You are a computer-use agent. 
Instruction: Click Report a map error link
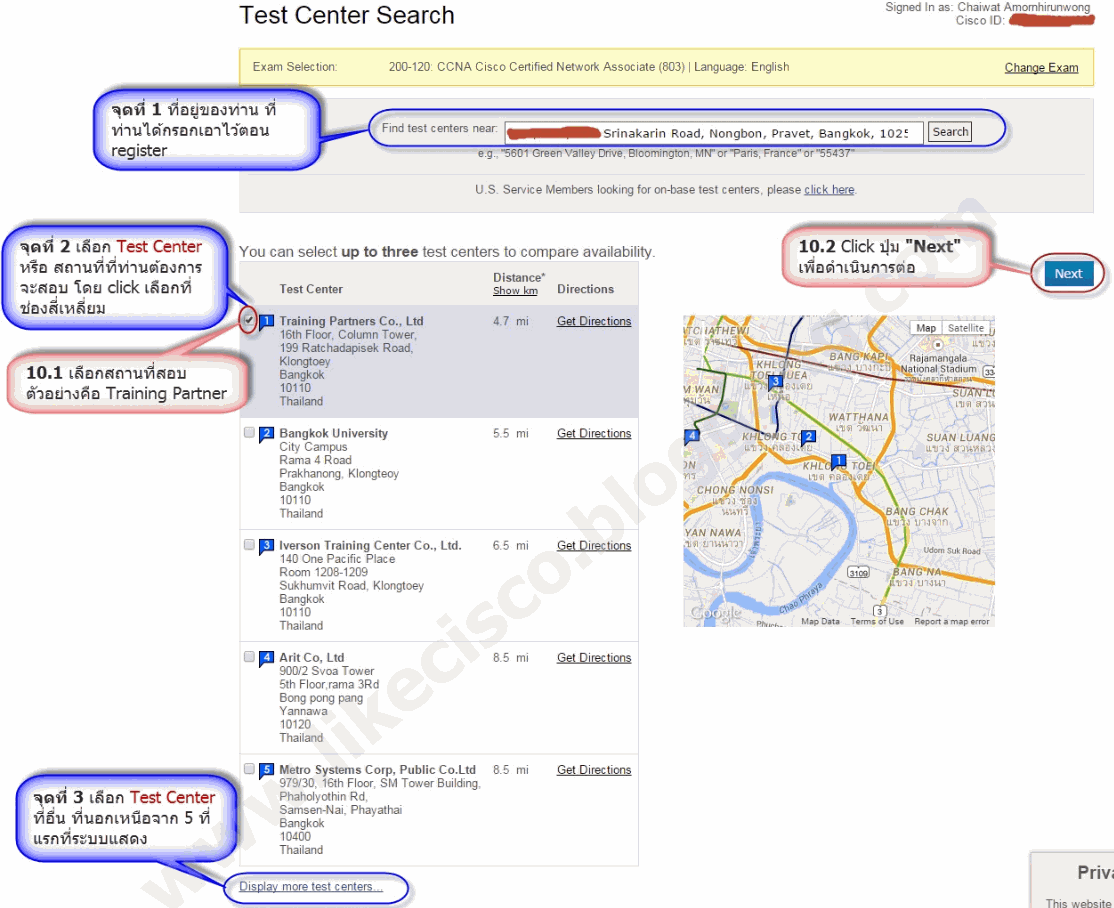pos(951,622)
